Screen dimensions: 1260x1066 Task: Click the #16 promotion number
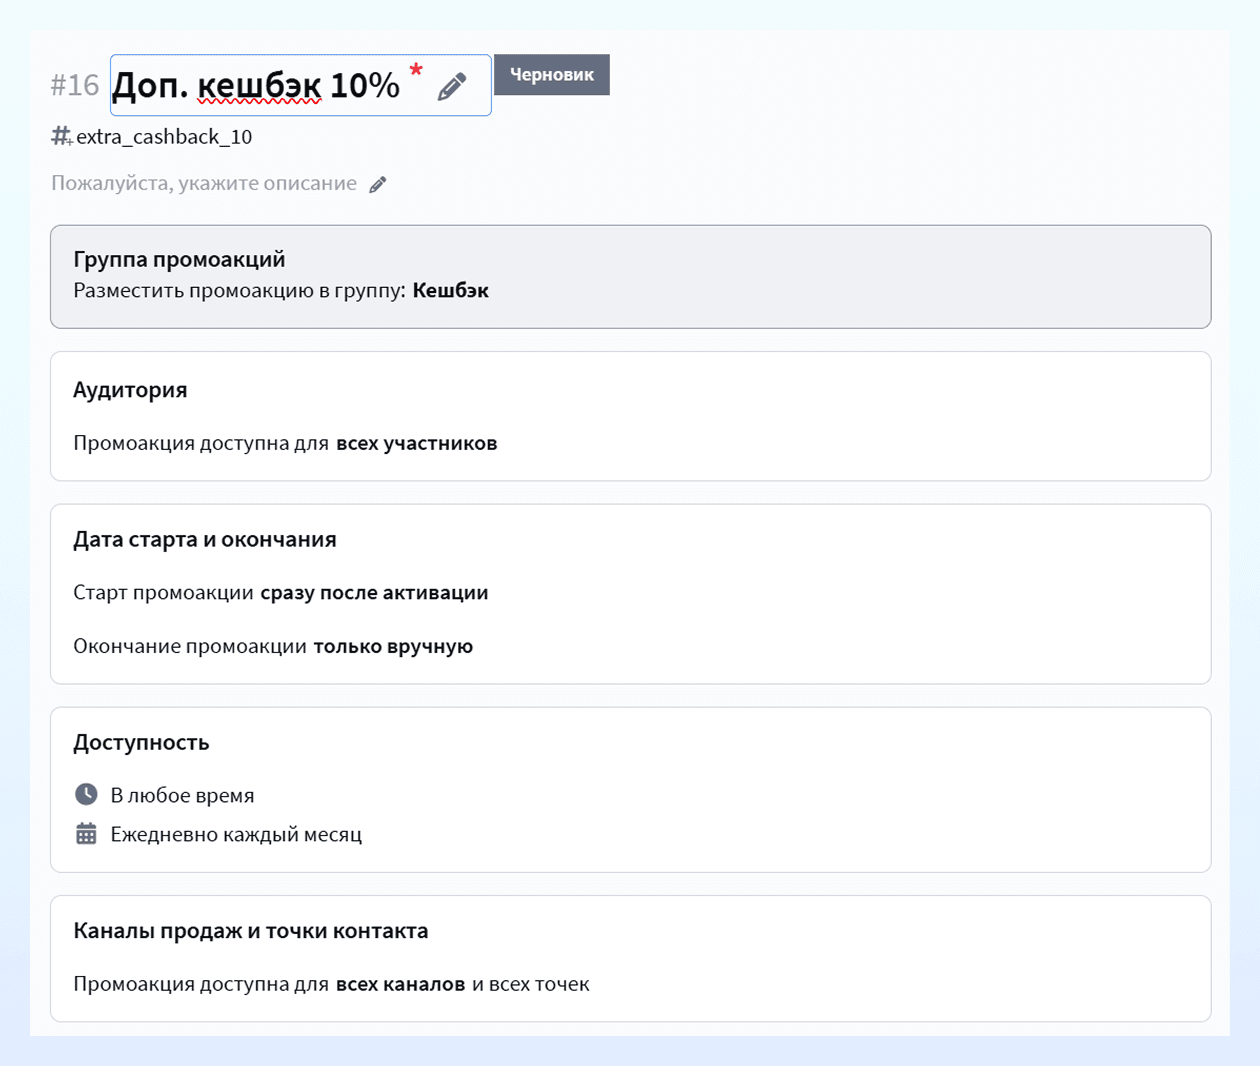click(75, 86)
